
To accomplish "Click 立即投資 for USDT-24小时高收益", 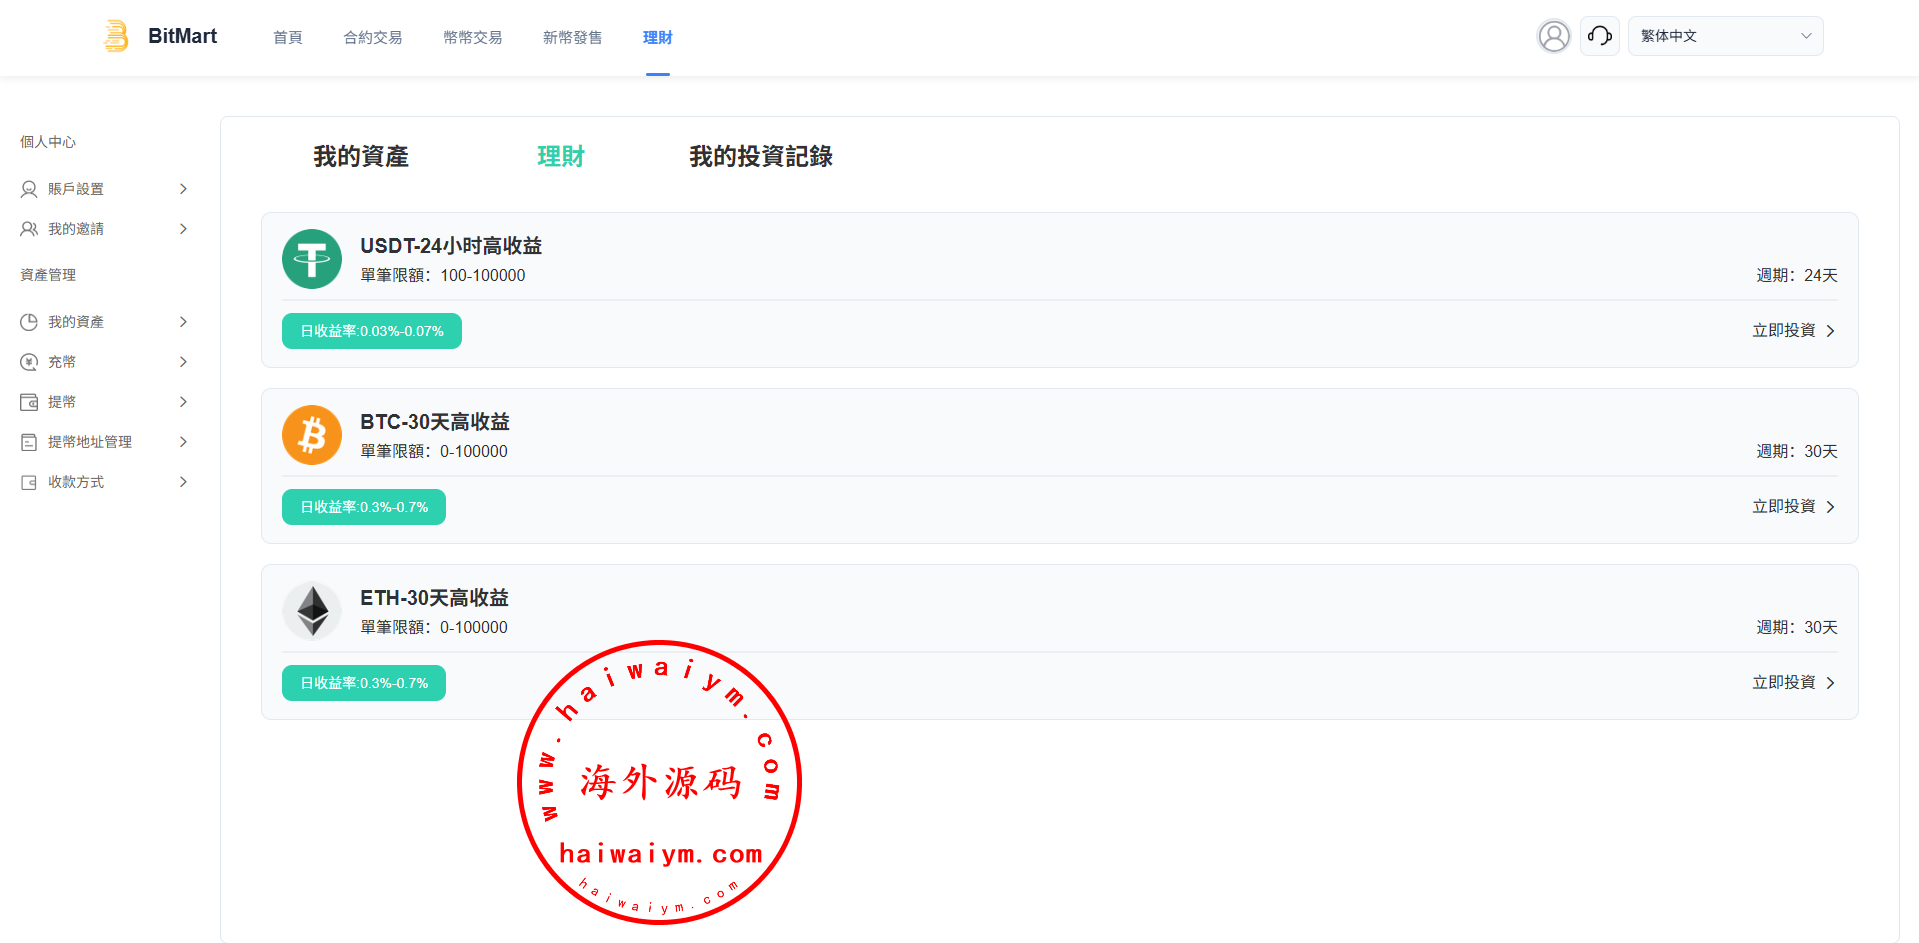I will click(1793, 331).
